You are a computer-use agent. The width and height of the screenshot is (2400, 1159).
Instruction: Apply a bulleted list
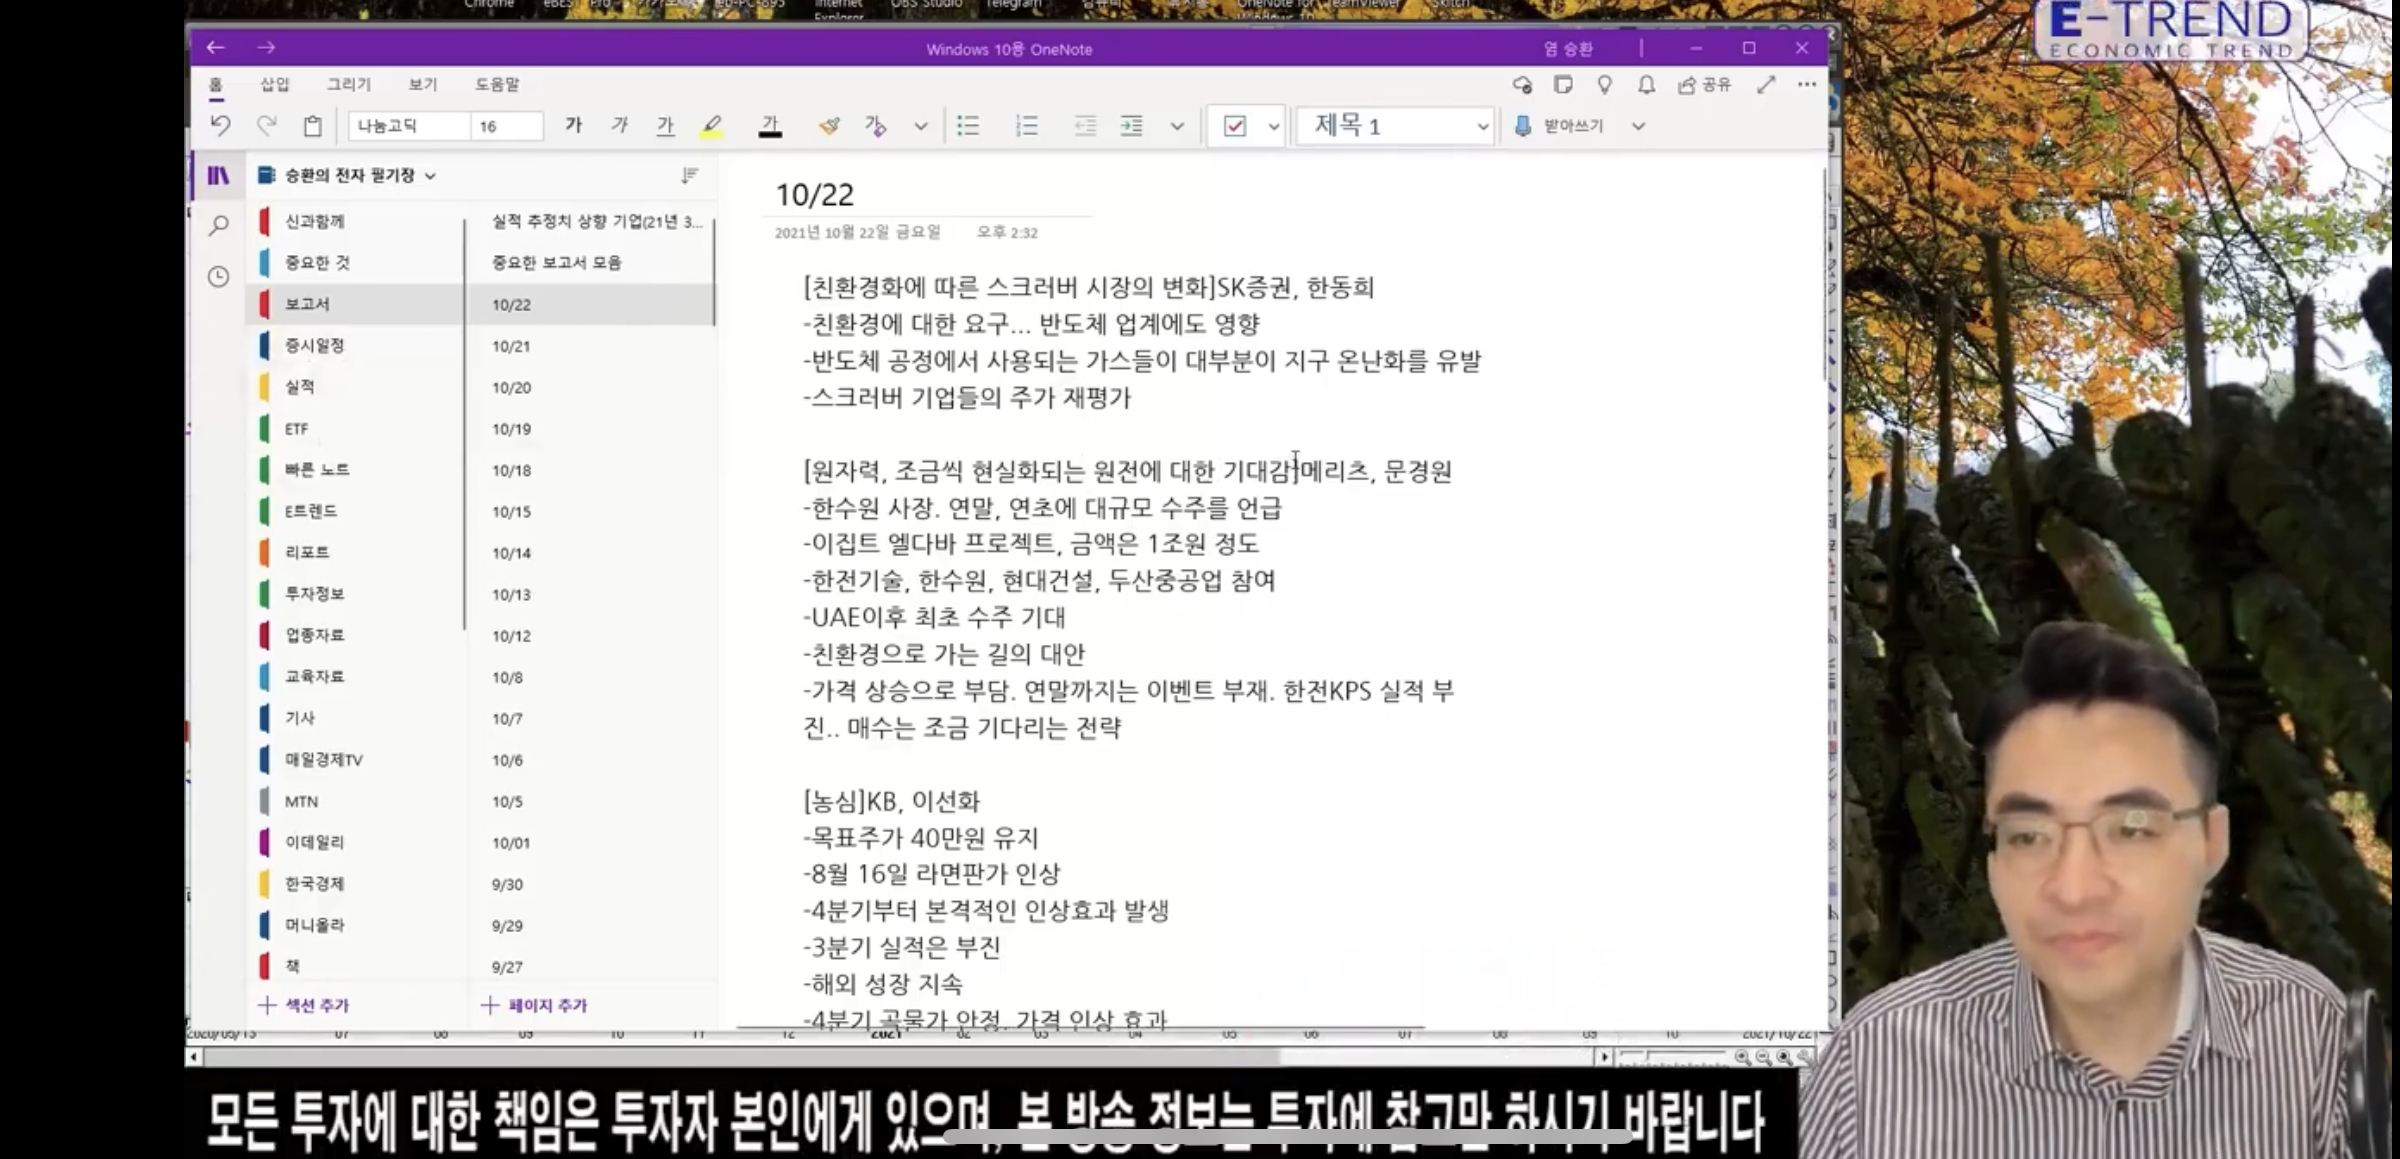[968, 126]
